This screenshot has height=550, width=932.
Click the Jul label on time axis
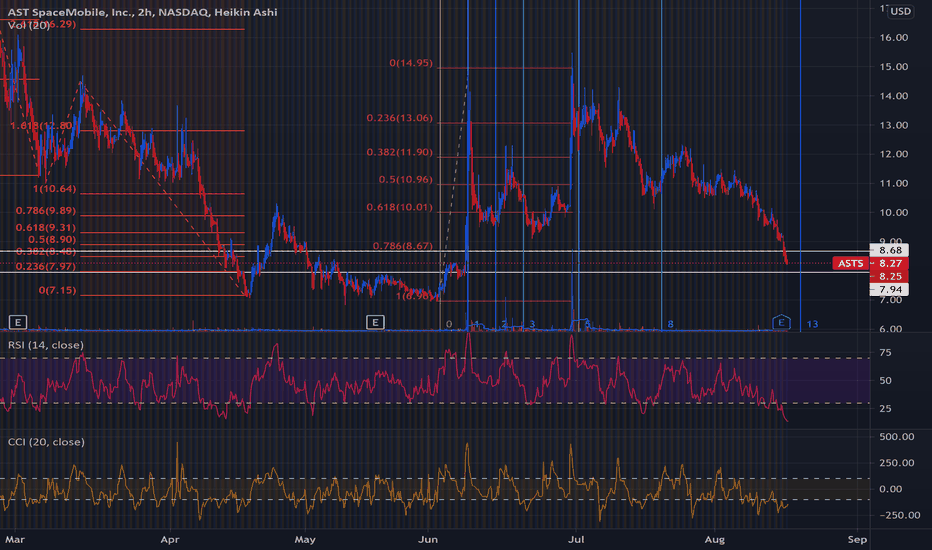coord(576,540)
